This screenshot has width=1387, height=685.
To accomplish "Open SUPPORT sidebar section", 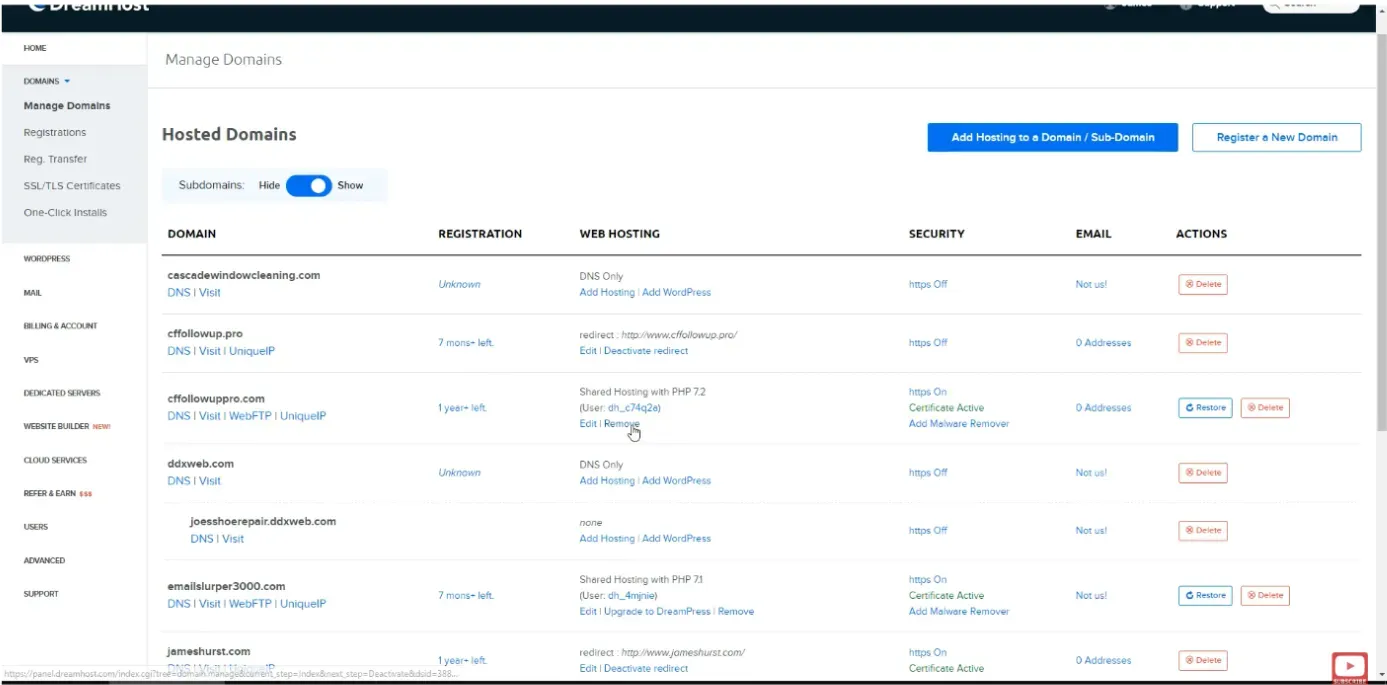I will (41, 594).
